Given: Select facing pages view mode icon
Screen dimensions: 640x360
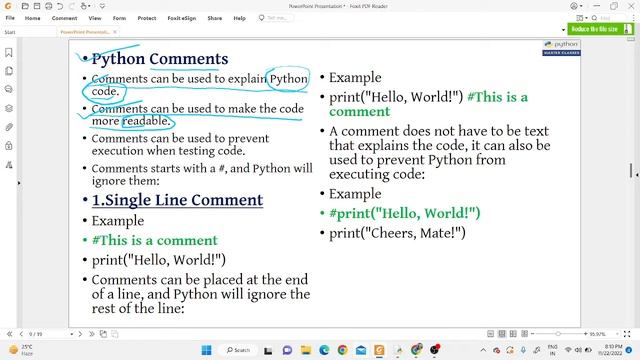Looking at the screenshot, I should (x=513, y=334).
